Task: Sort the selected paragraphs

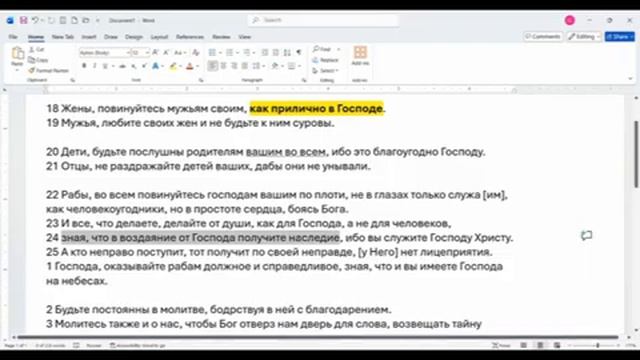Action: 287,53
